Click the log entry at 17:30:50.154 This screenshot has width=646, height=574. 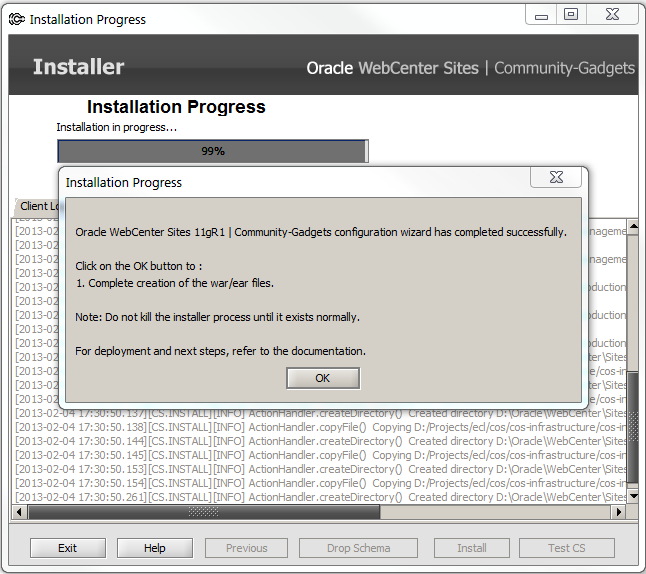click(x=321, y=483)
